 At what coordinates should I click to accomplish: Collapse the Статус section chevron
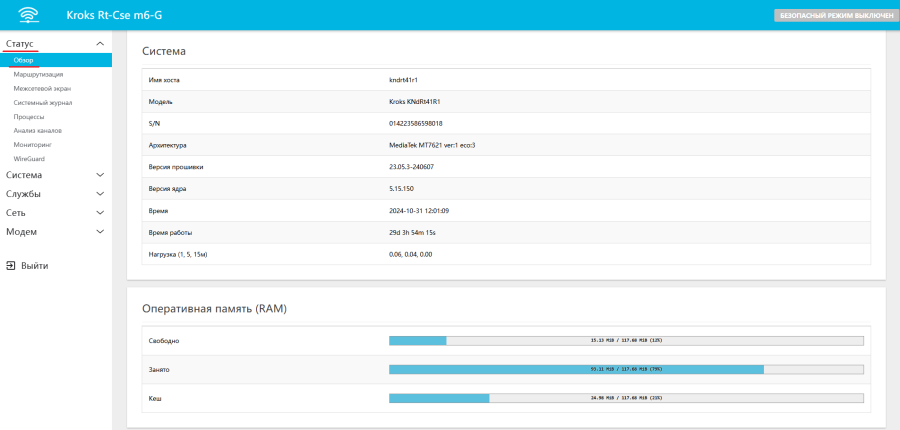[99, 44]
